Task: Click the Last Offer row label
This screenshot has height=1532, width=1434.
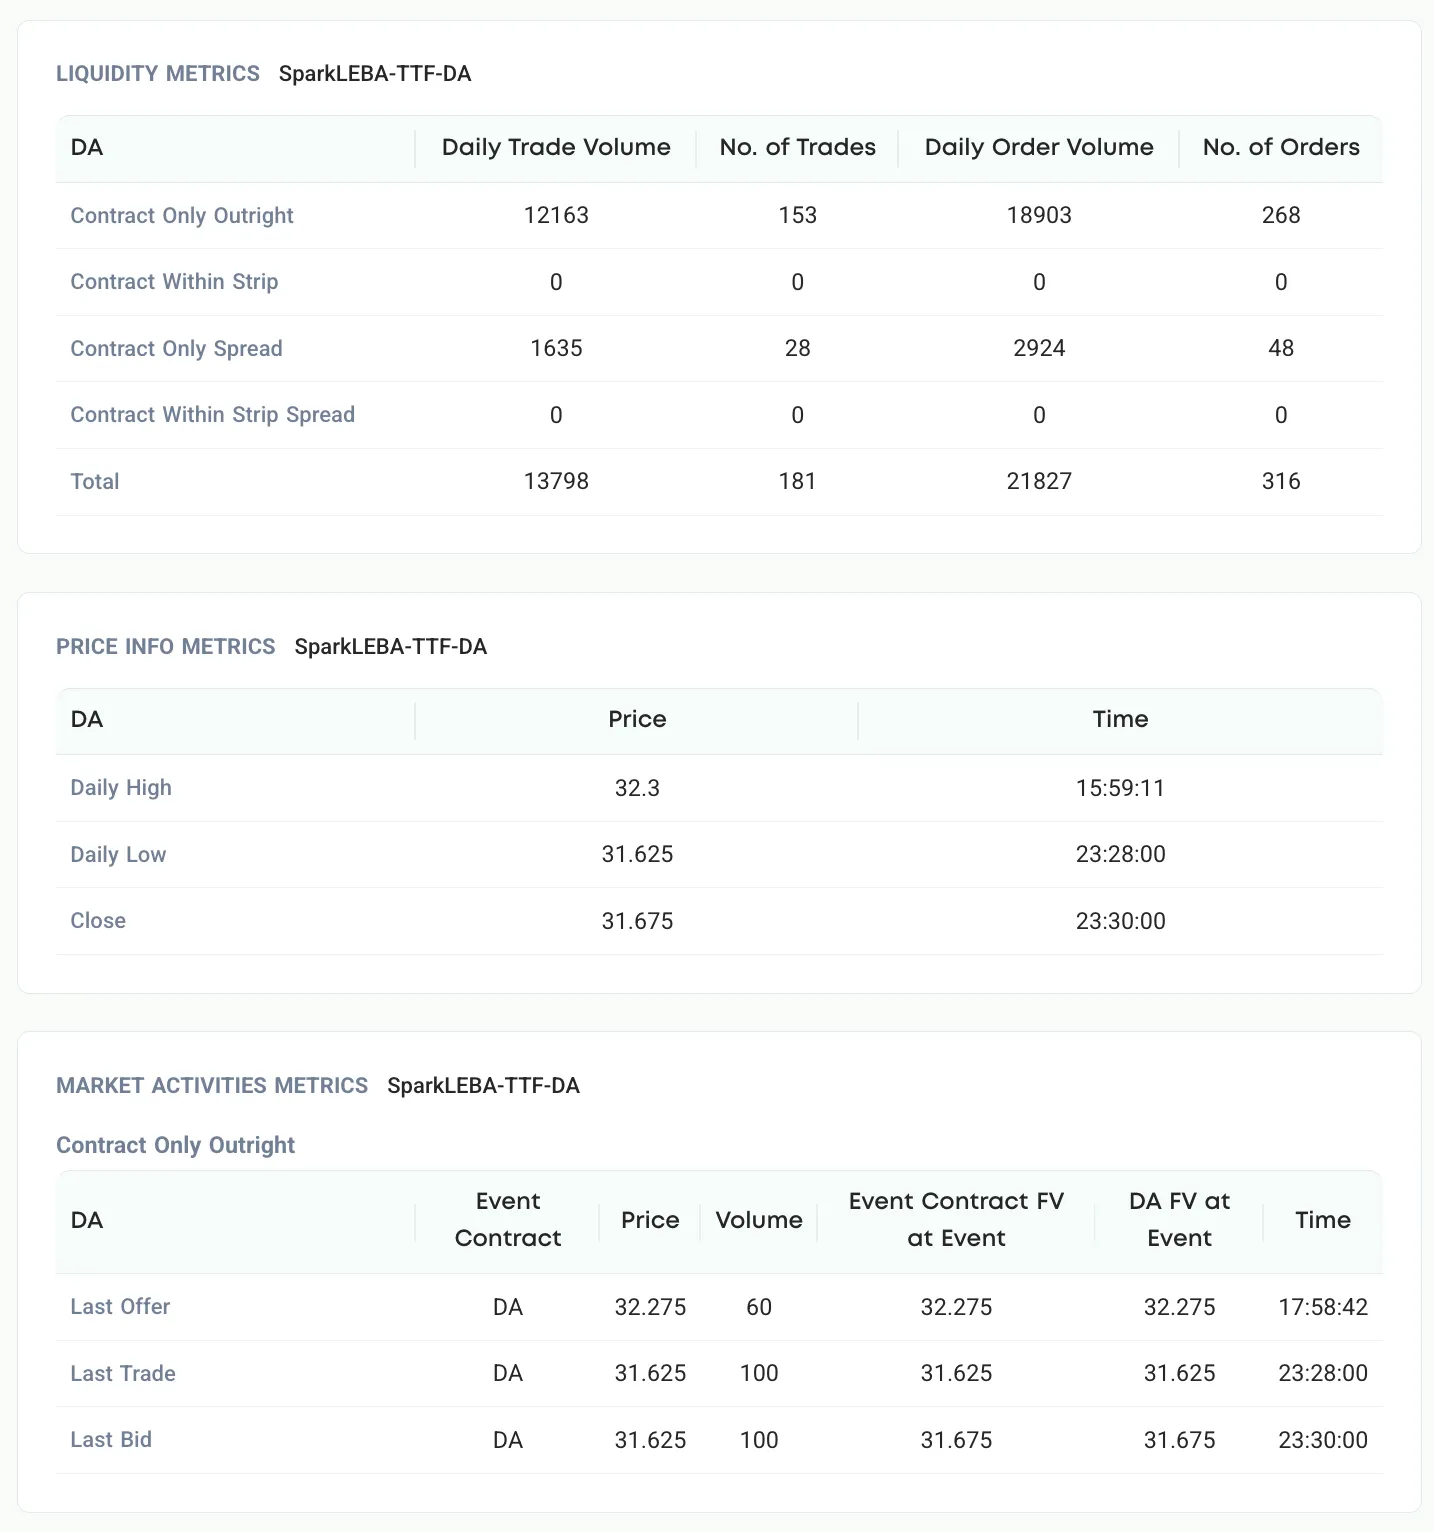Action: pyautogui.click(x=120, y=1307)
